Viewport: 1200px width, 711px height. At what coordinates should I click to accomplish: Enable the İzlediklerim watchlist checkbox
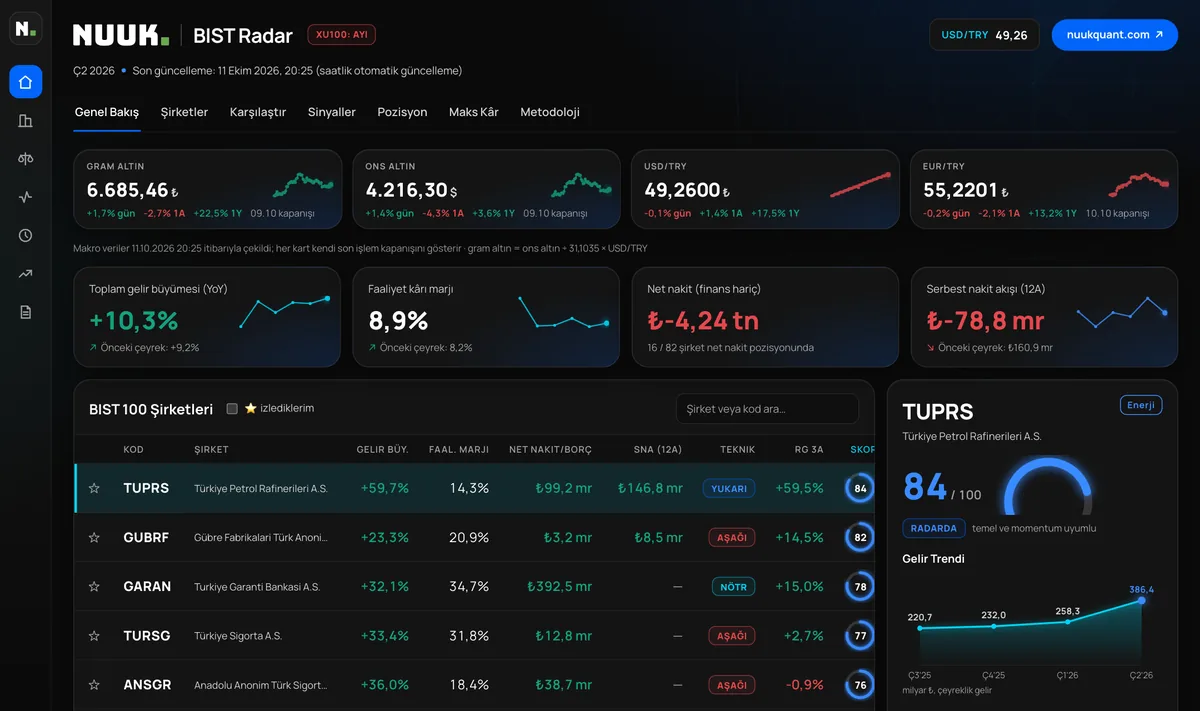coord(232,408)
